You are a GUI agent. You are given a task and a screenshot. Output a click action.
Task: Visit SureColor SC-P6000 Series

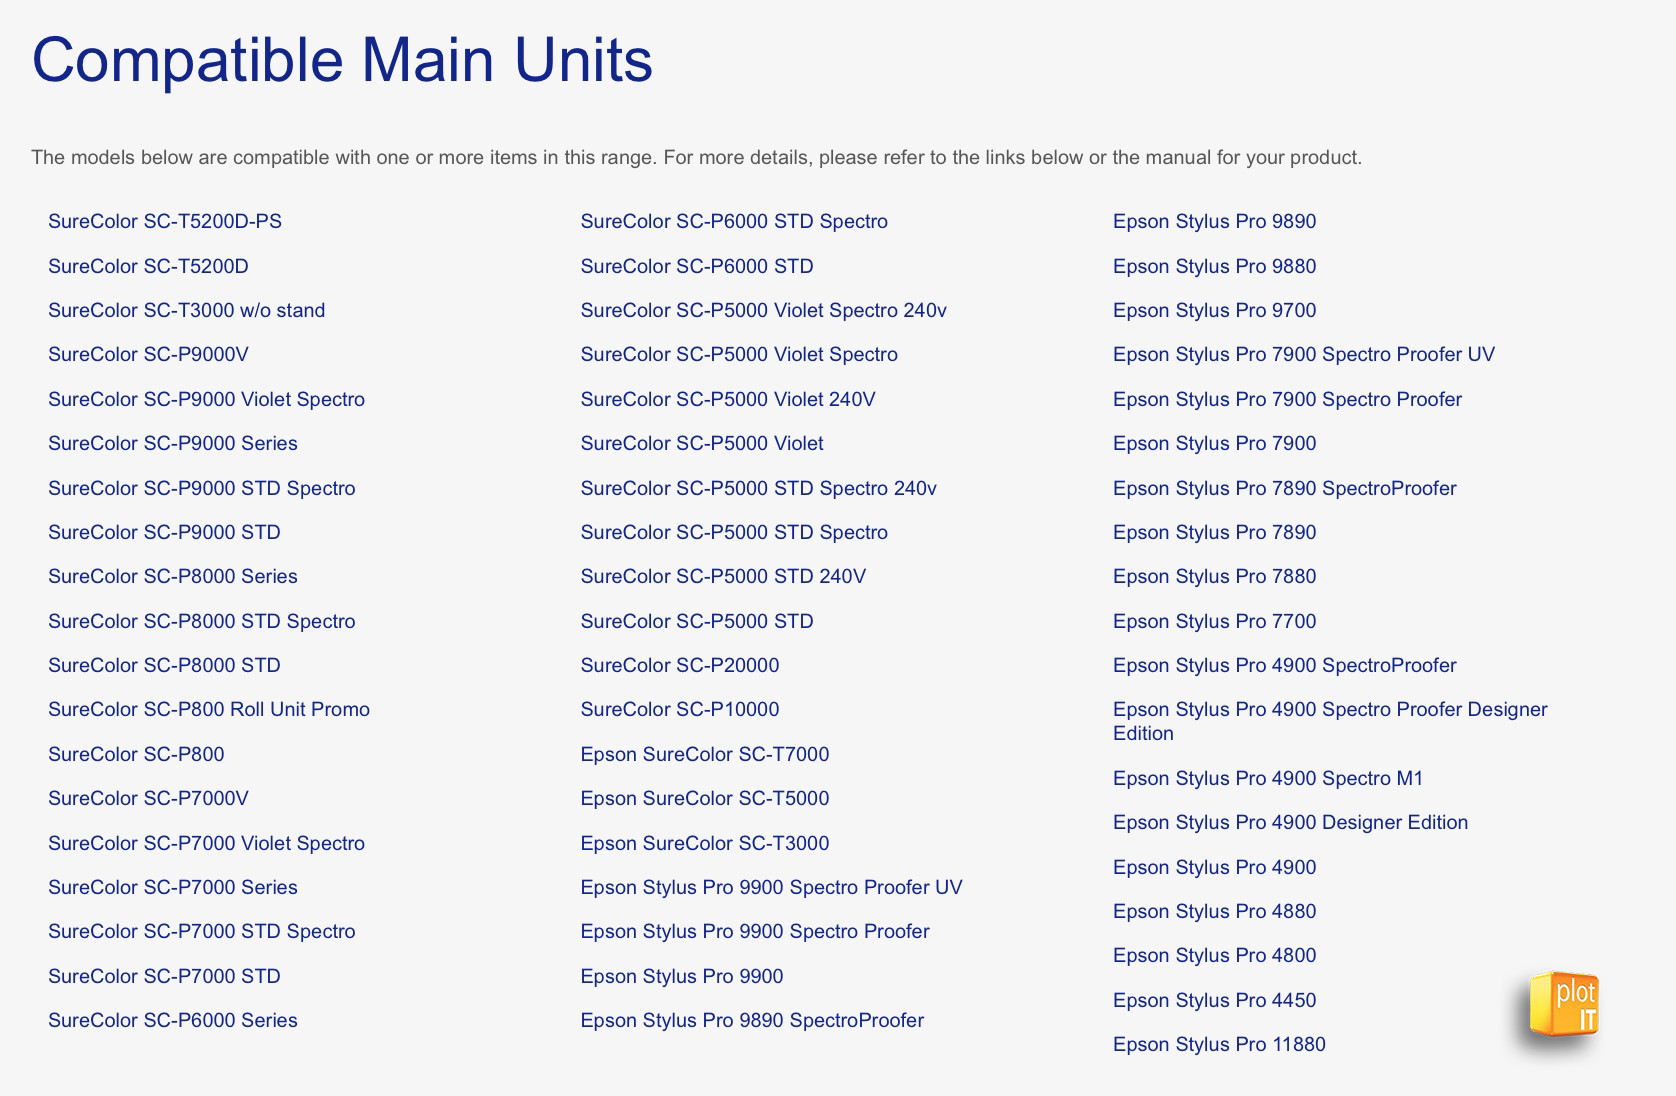[x=173, y=1020]
